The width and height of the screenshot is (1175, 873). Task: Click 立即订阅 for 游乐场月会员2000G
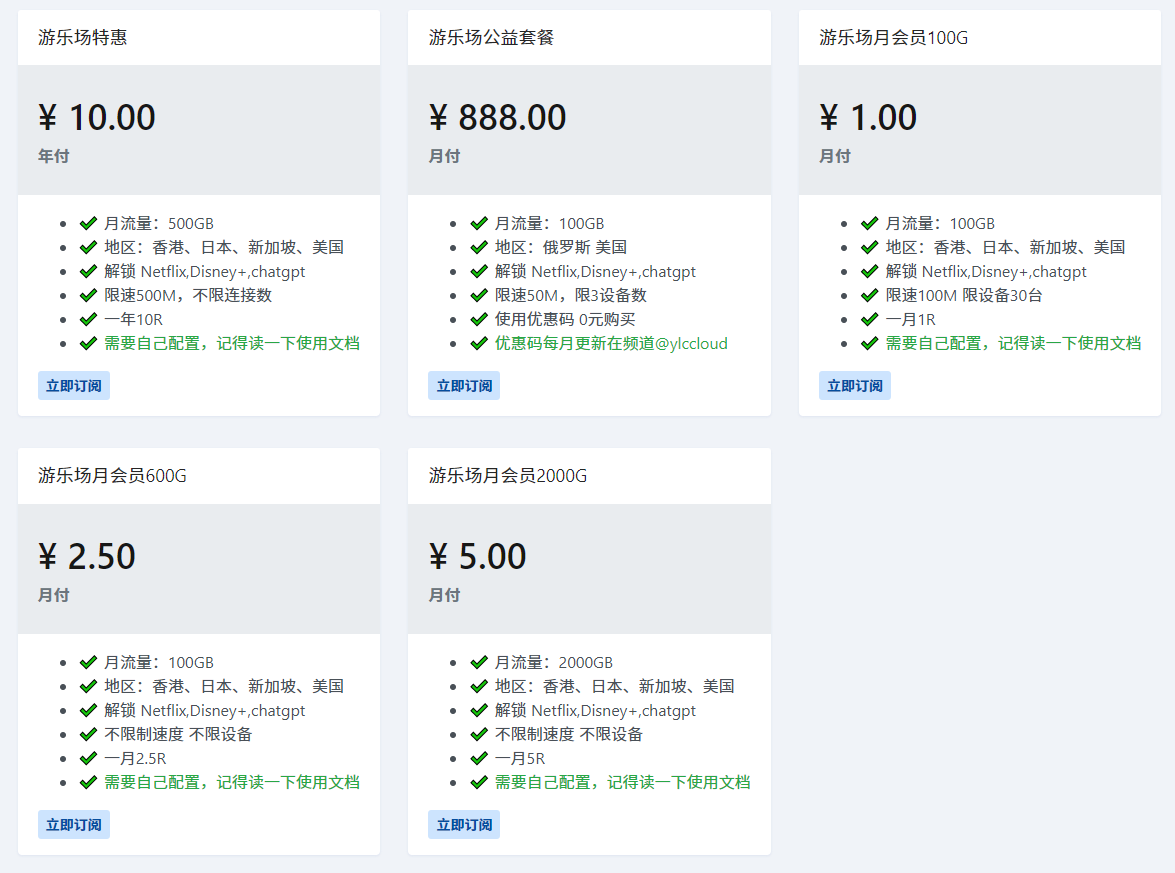464,825
